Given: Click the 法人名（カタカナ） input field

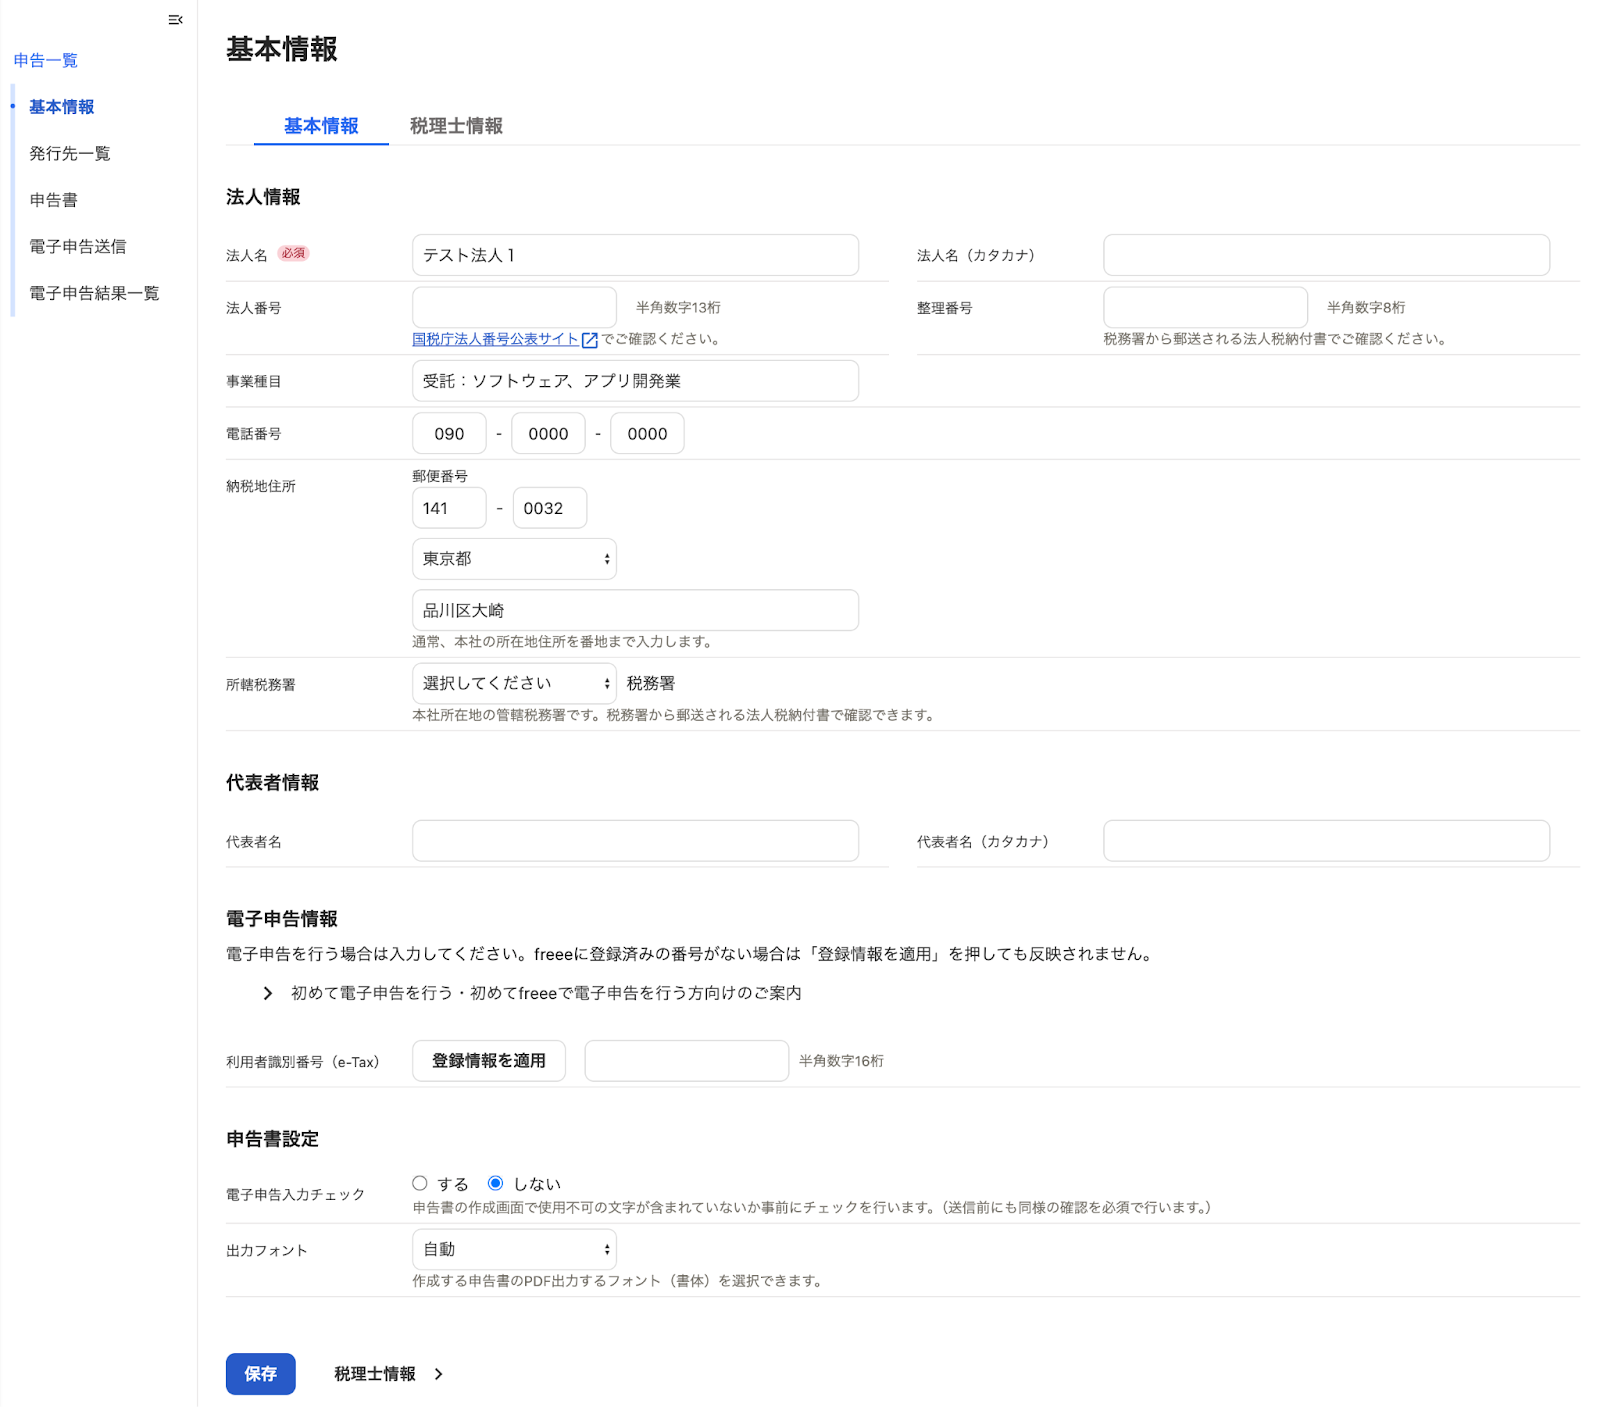Looking at the screenshot, I should coord(1326,255).
